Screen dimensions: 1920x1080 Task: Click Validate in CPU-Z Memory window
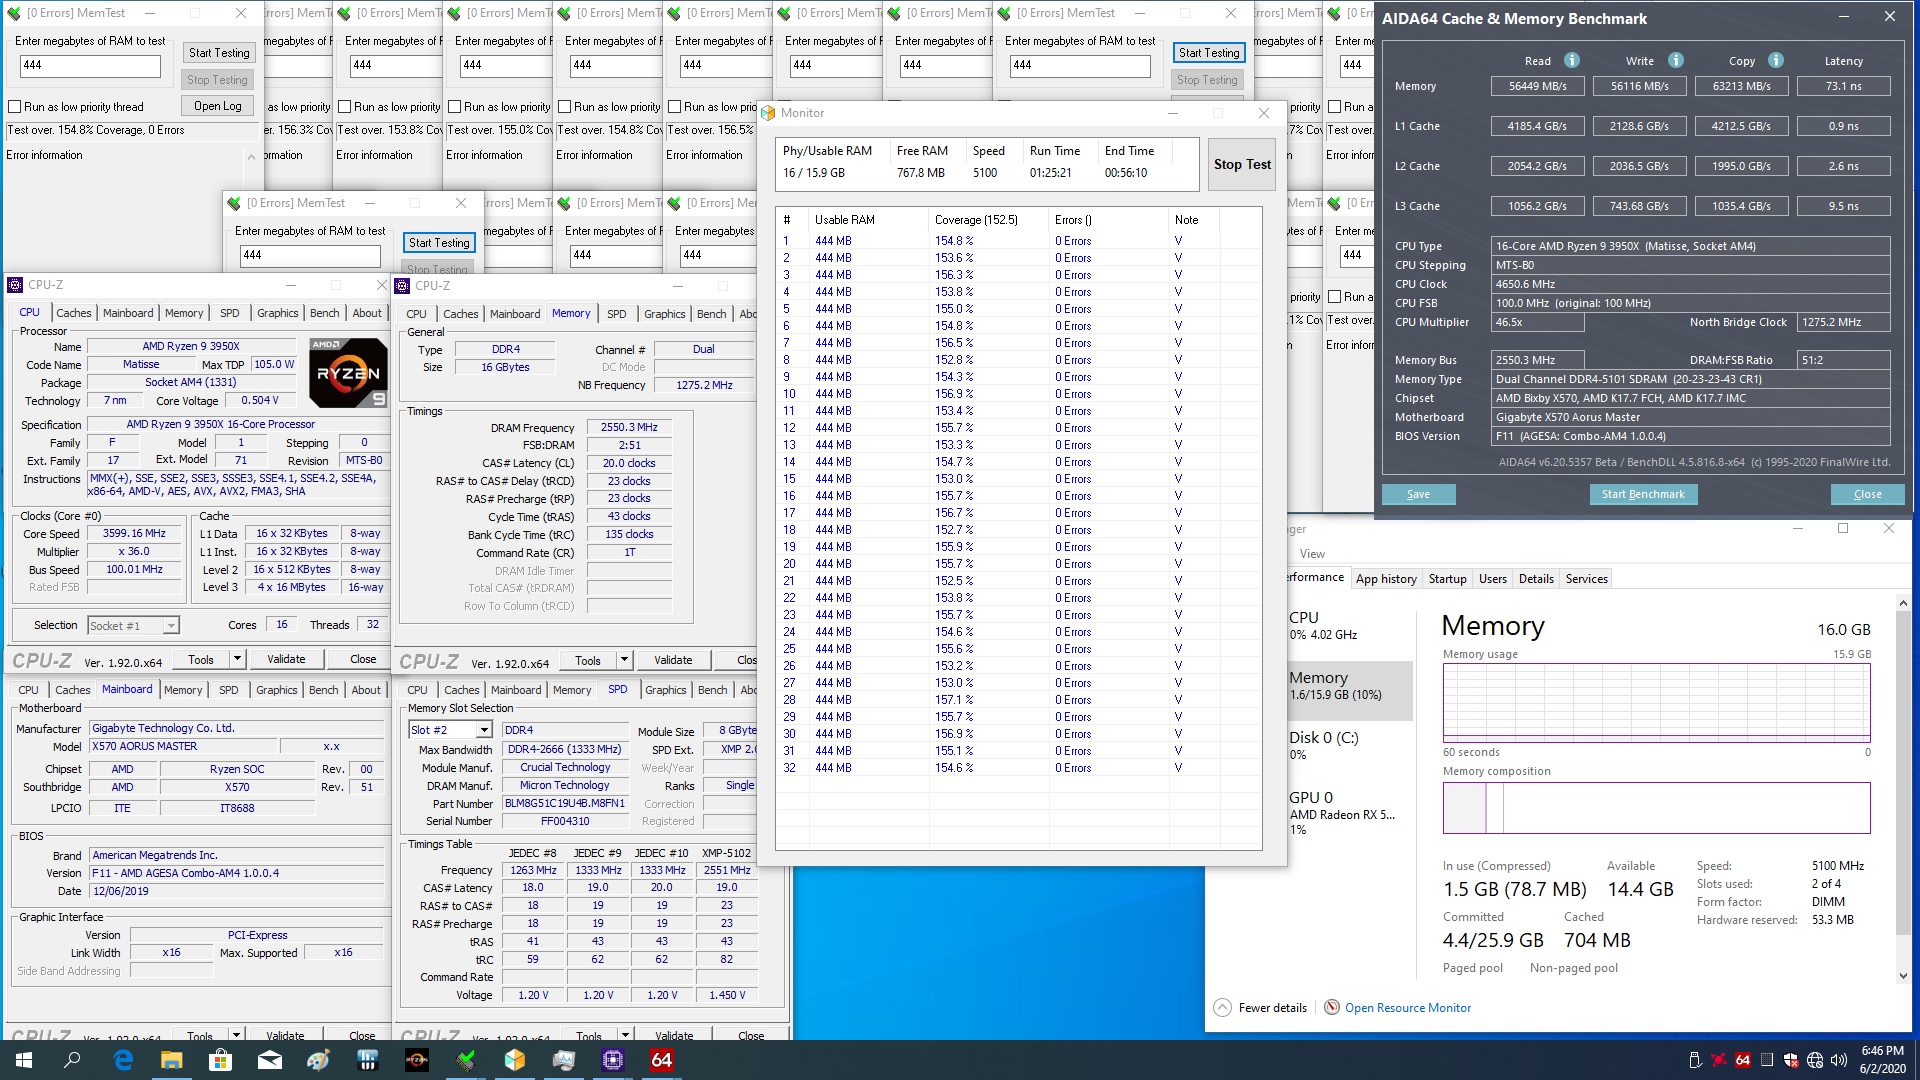[673, 660]
